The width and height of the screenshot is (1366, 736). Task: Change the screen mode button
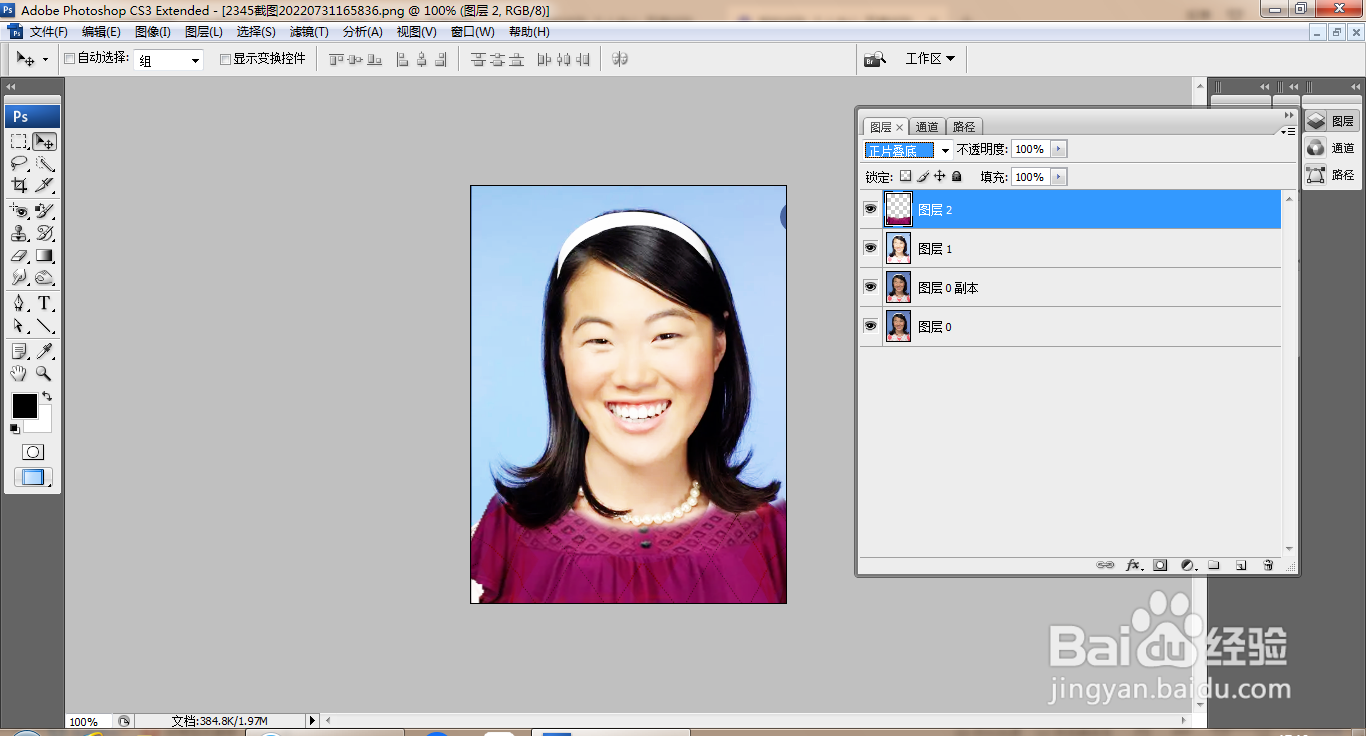[33, 478]
